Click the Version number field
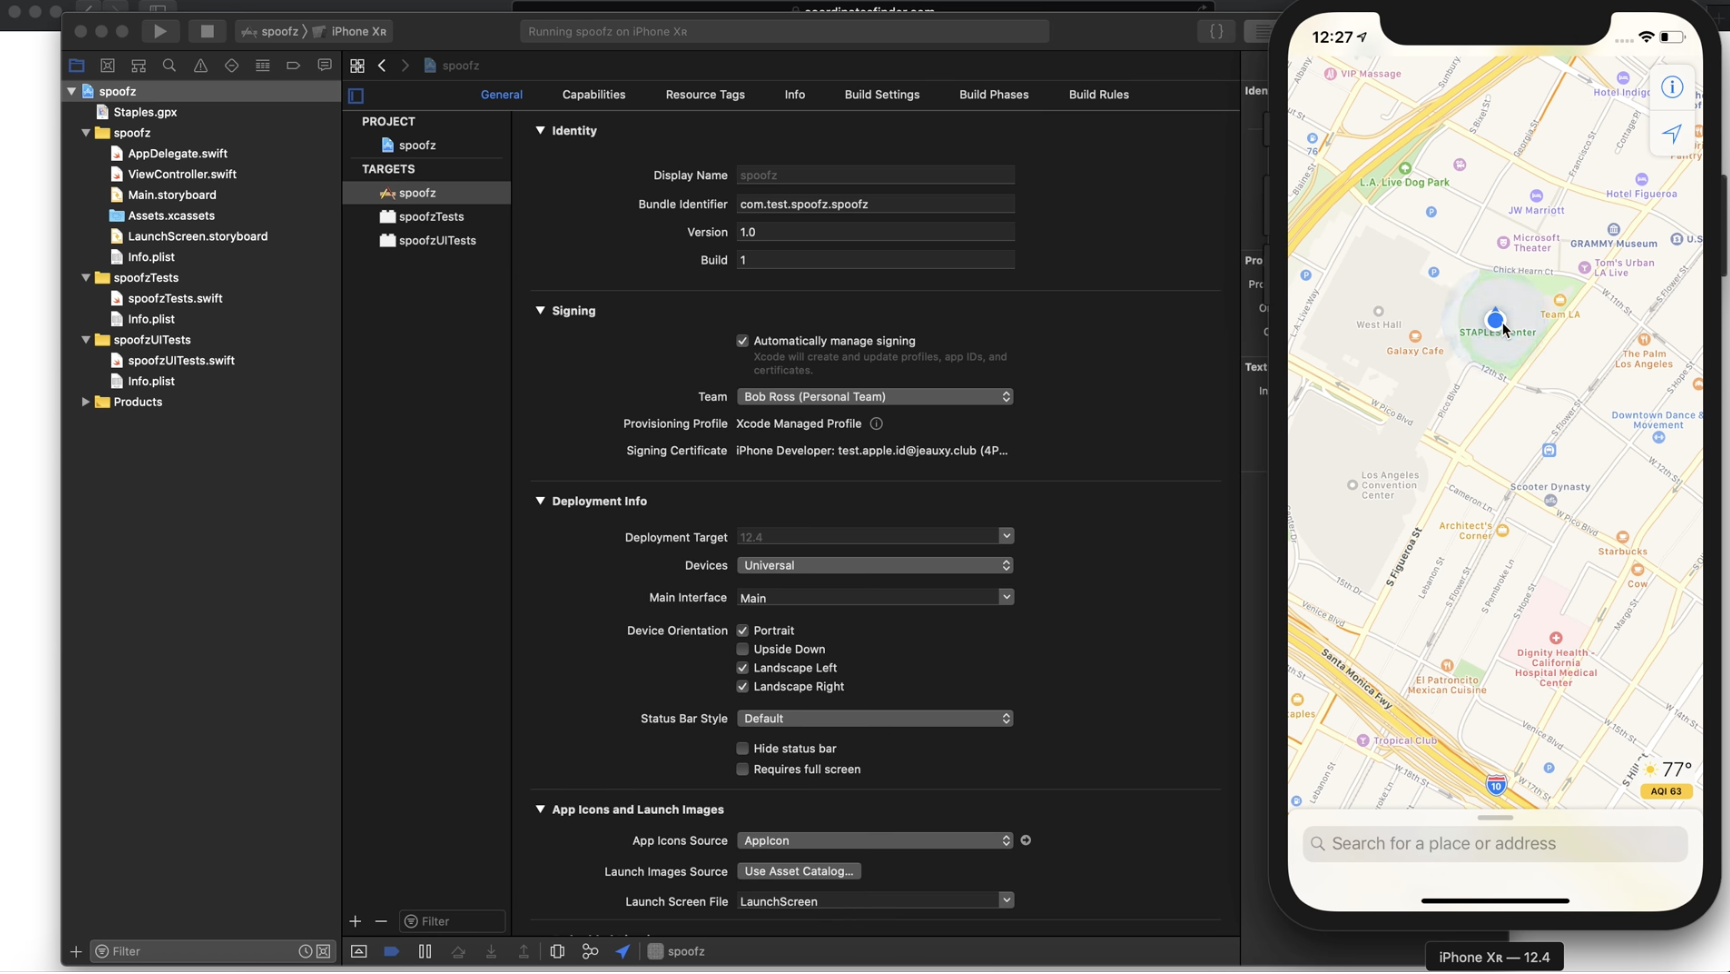This screenshot has width=1730, height=974. [875, 232]
